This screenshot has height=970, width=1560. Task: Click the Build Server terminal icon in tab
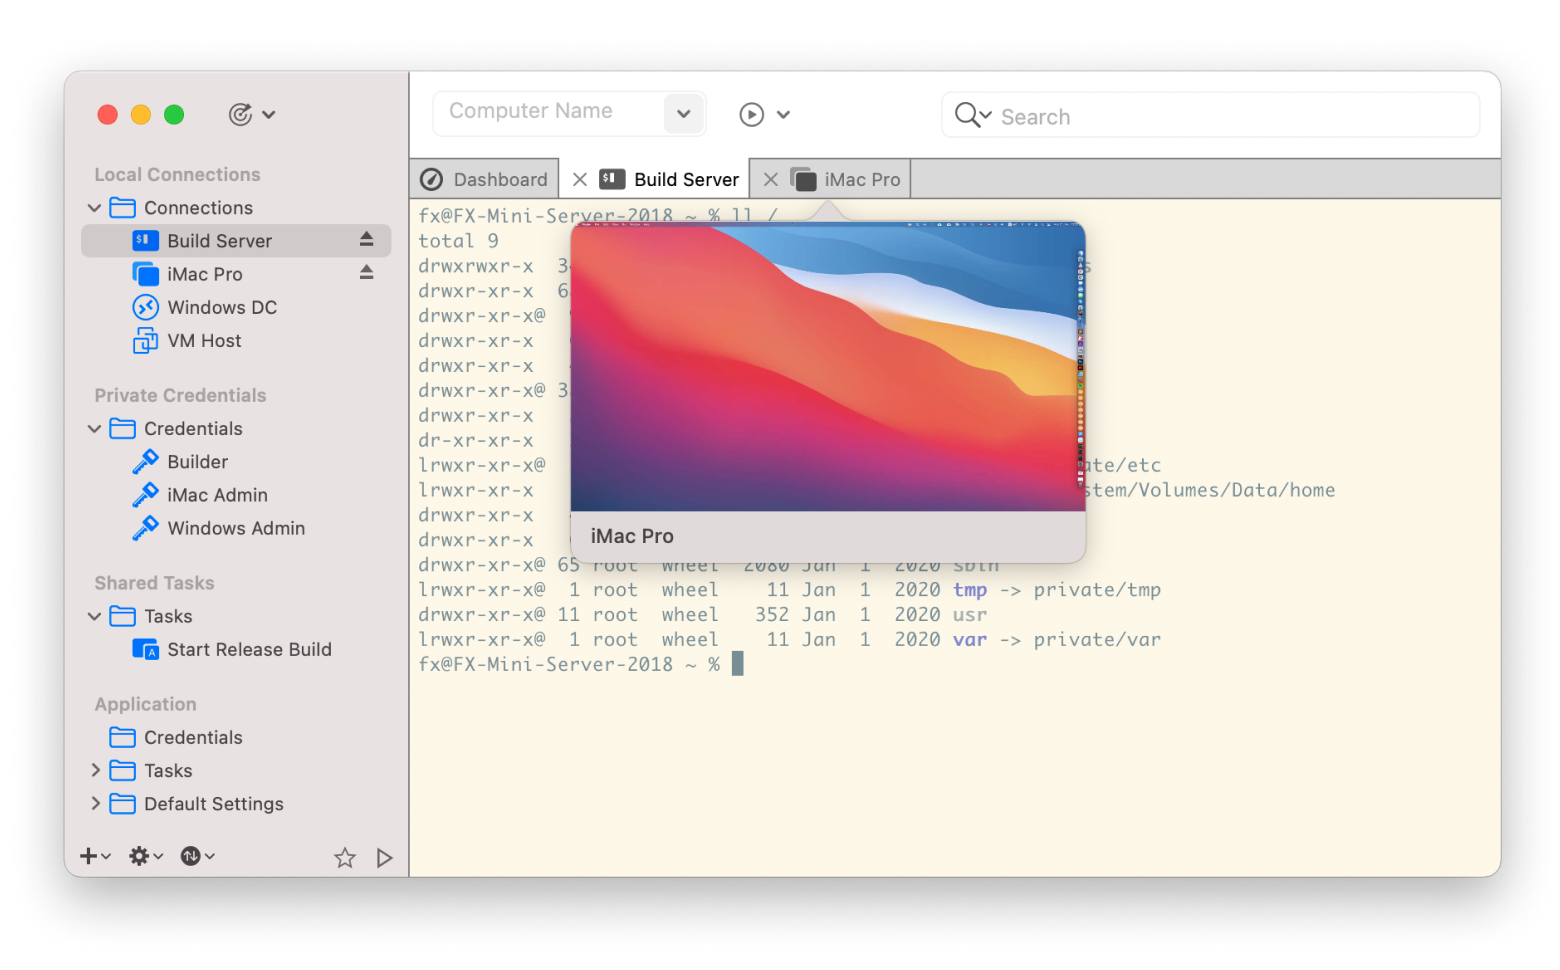[612, 179]
